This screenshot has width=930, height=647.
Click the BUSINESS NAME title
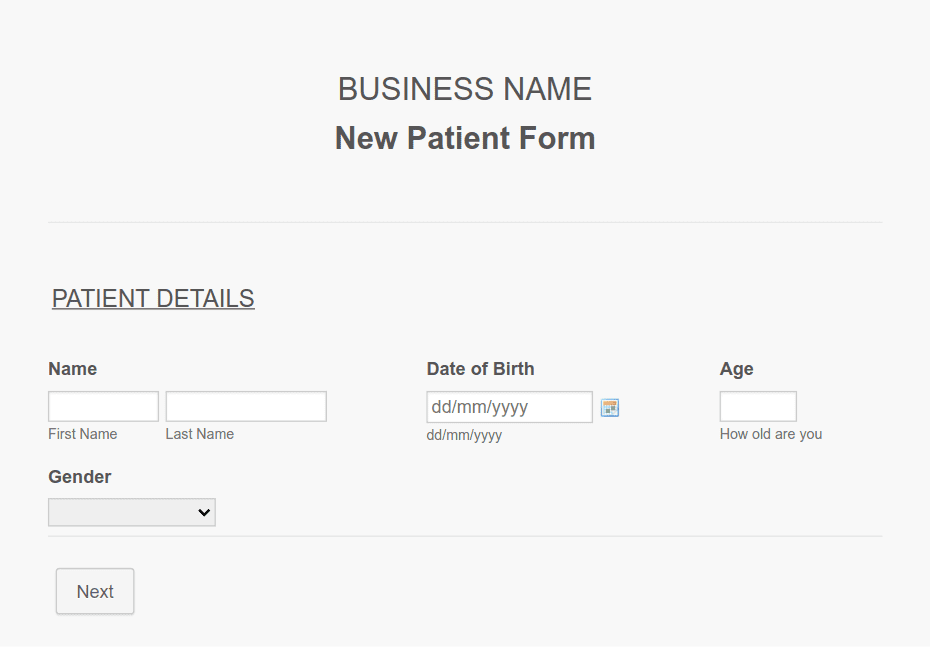pyautogui.click(x=464, y=89)
